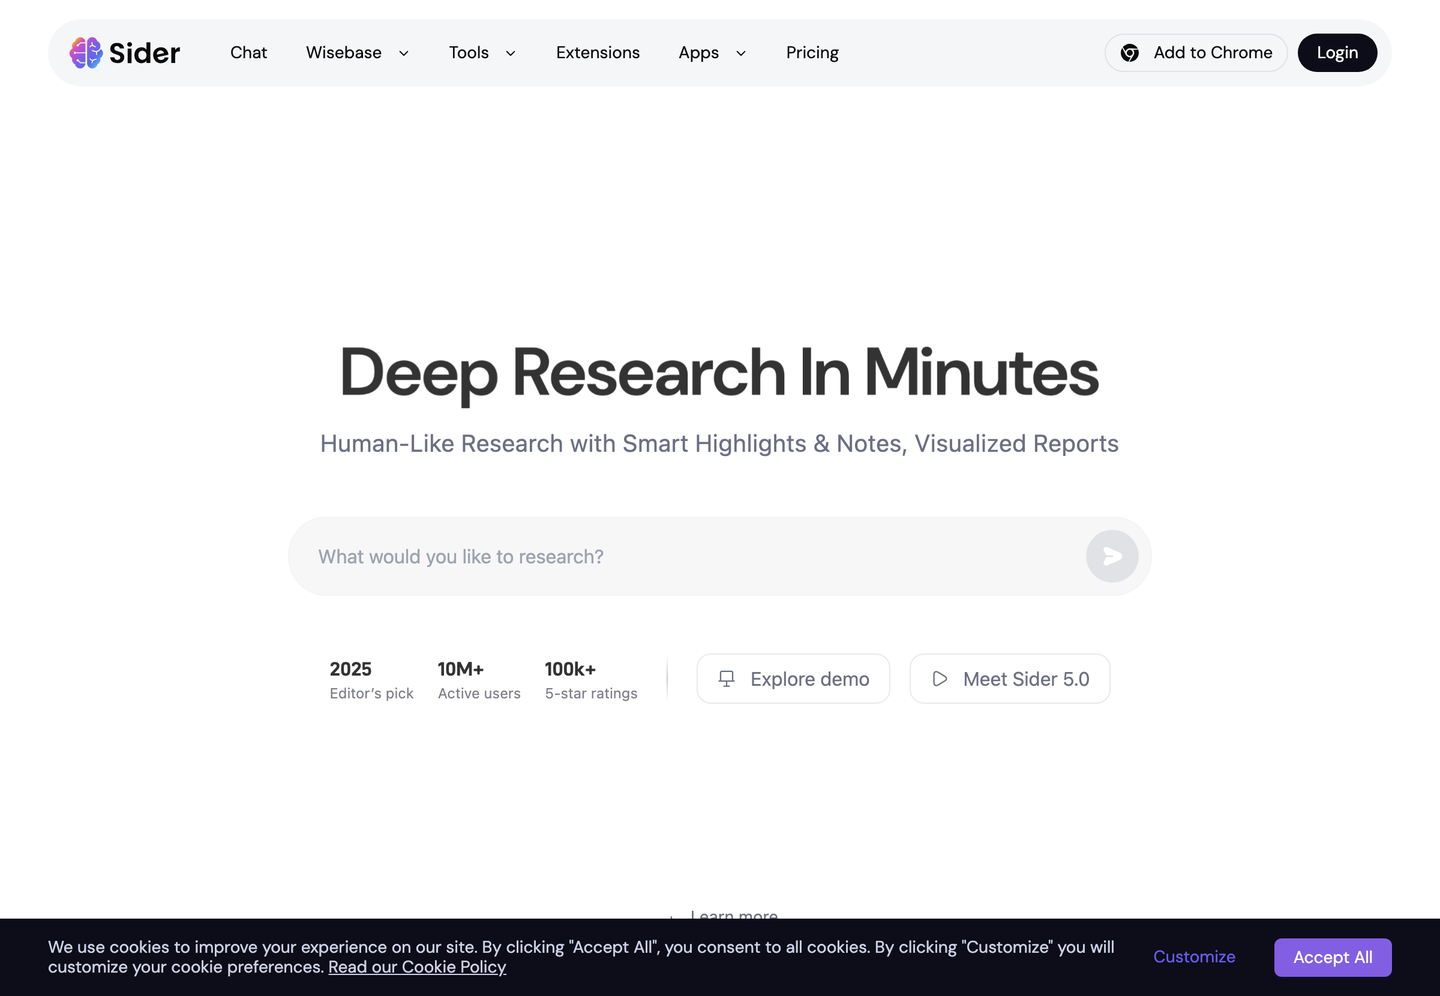Screen dimensions: 1440x996
Task: Click the Login button
Action: click(x=1337, y=53)
